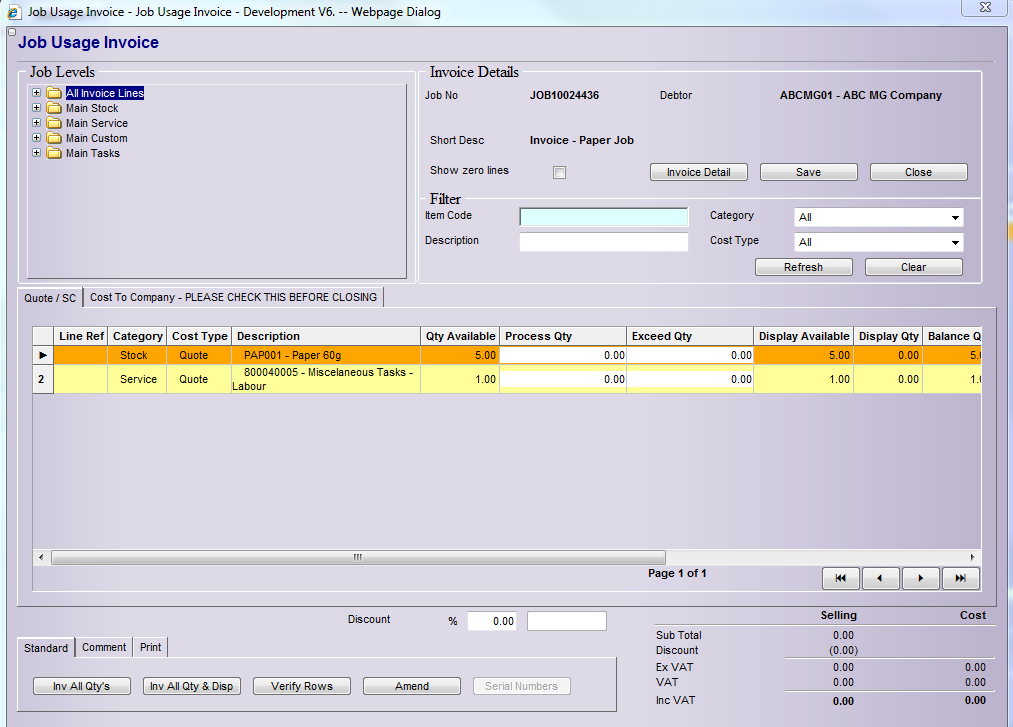Open the Comment tab
1013x727 pixels.
104,647
